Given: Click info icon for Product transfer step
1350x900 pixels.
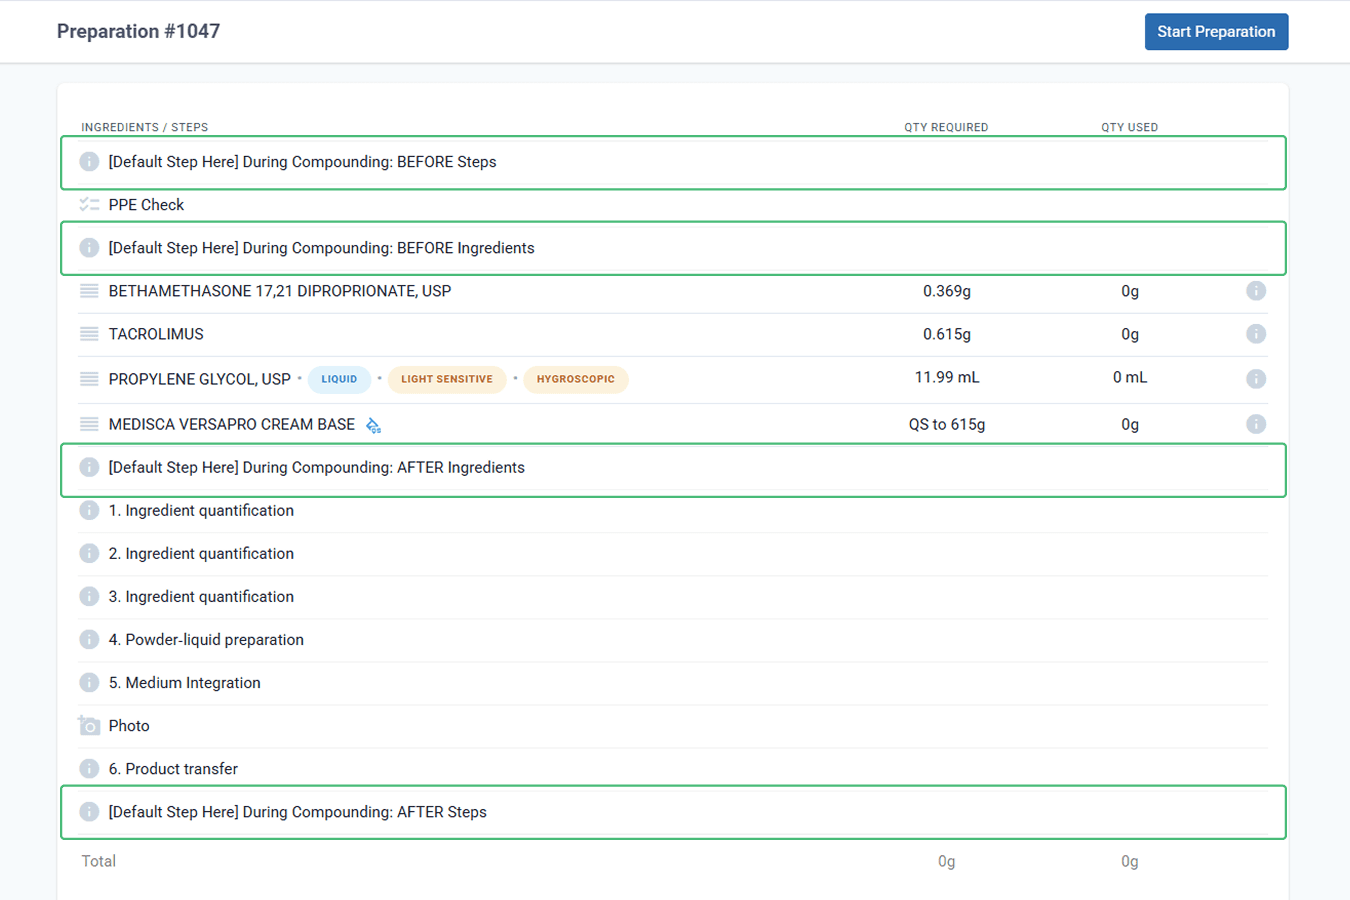Looking at the screenshot, I should (x=89, y=768).
